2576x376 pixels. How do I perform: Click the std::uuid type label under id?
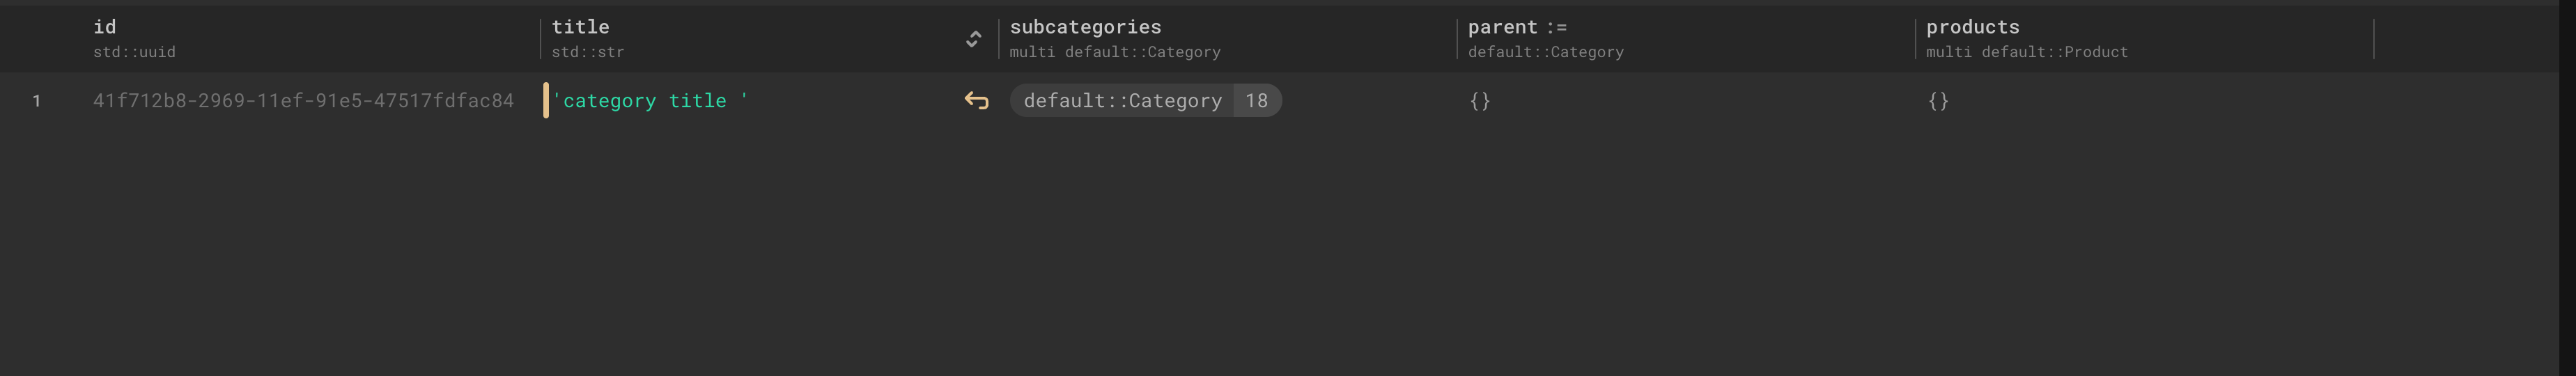tap(134, 52)
